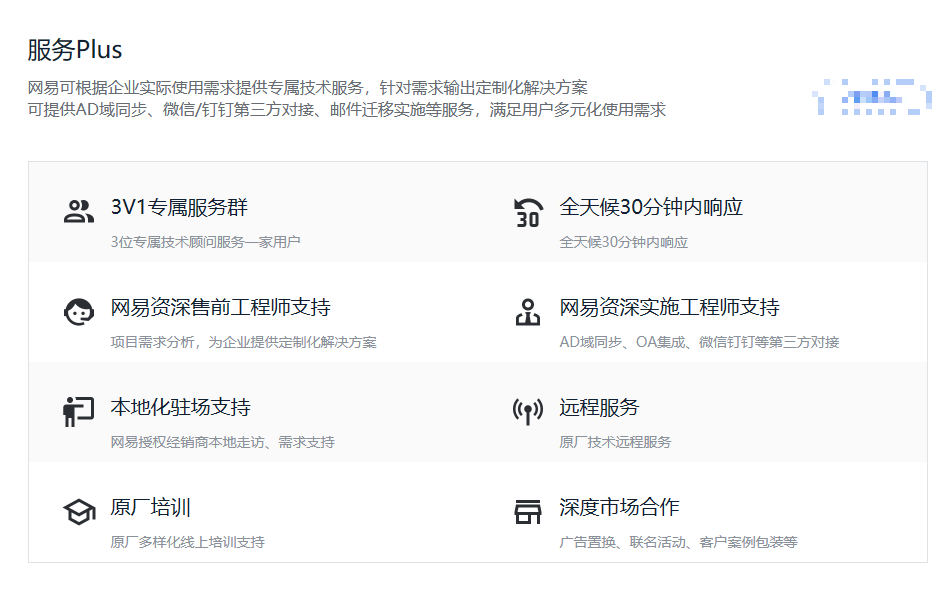Click the gray subtitle 全天候30分钟内响应
952x592 pixels.
[624, 242]
